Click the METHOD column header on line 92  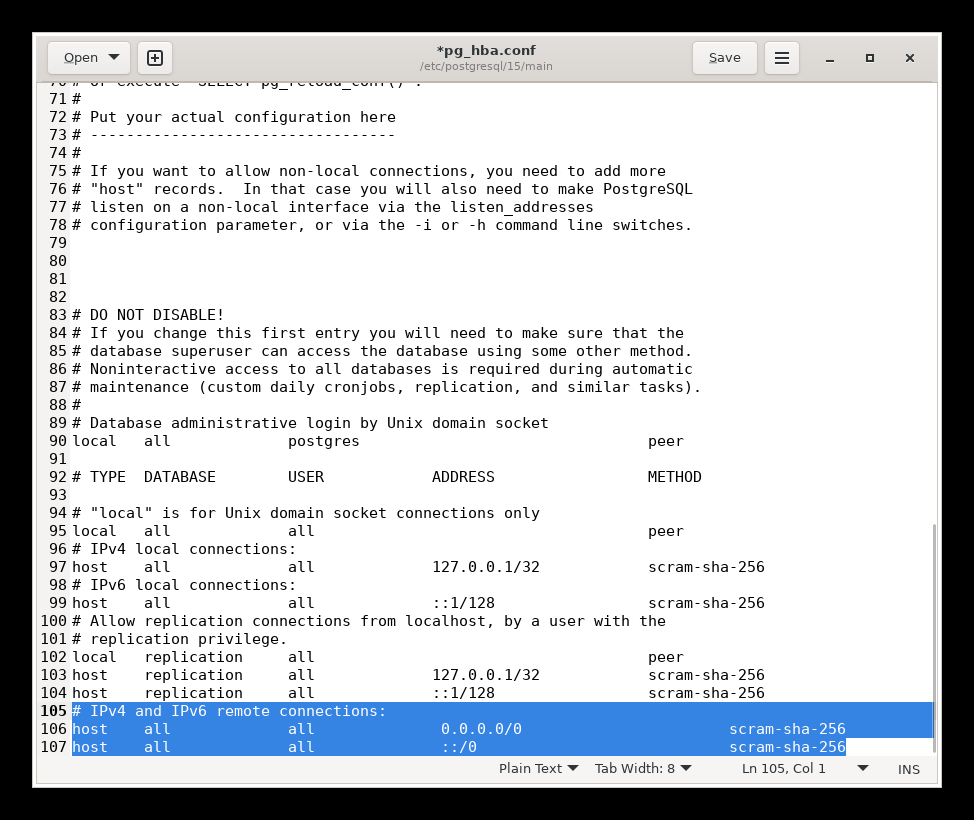coord(674,477)
